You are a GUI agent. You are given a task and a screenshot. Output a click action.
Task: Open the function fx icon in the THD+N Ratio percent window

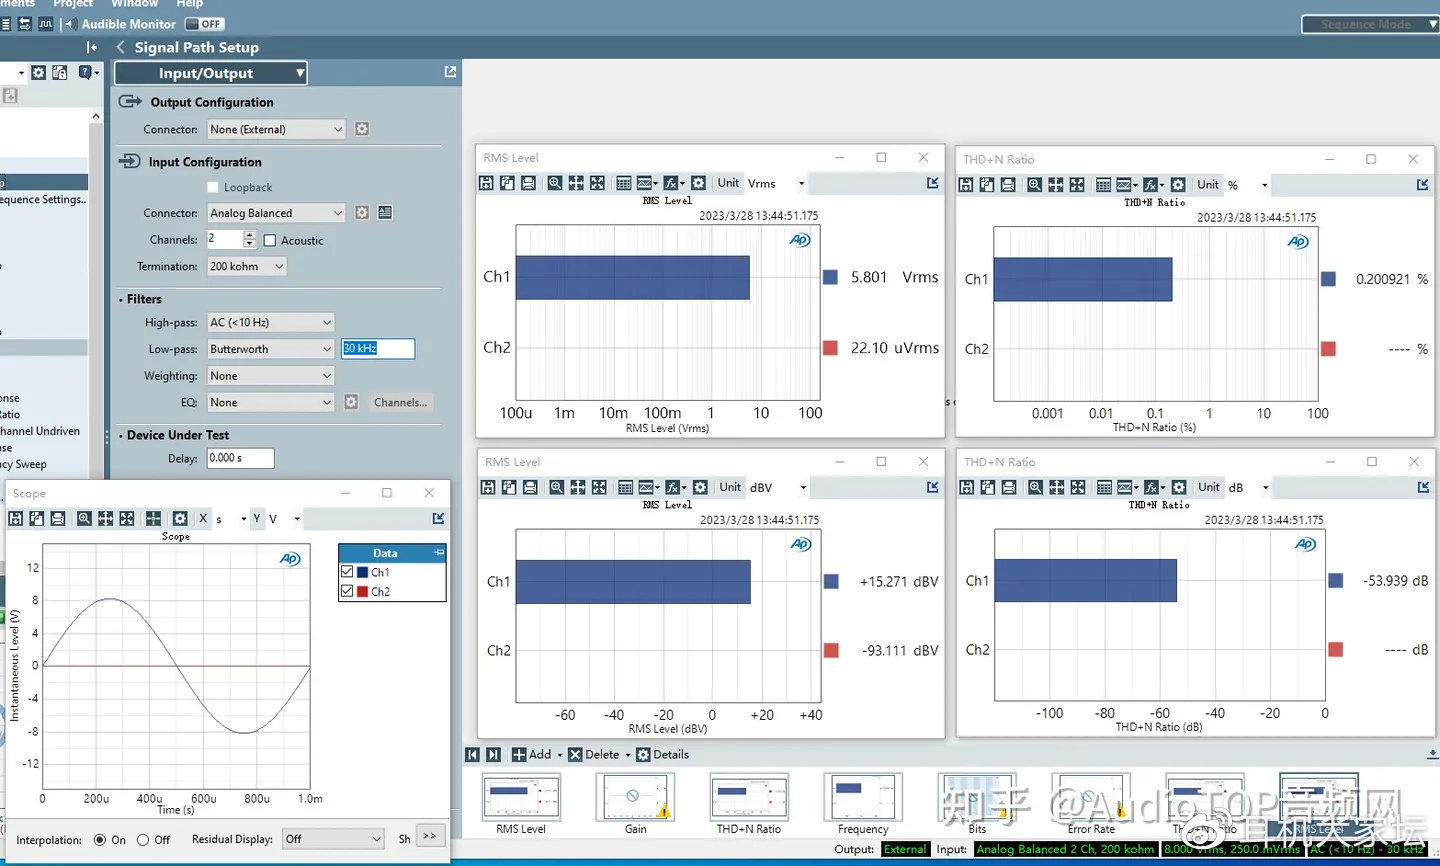1151,185
